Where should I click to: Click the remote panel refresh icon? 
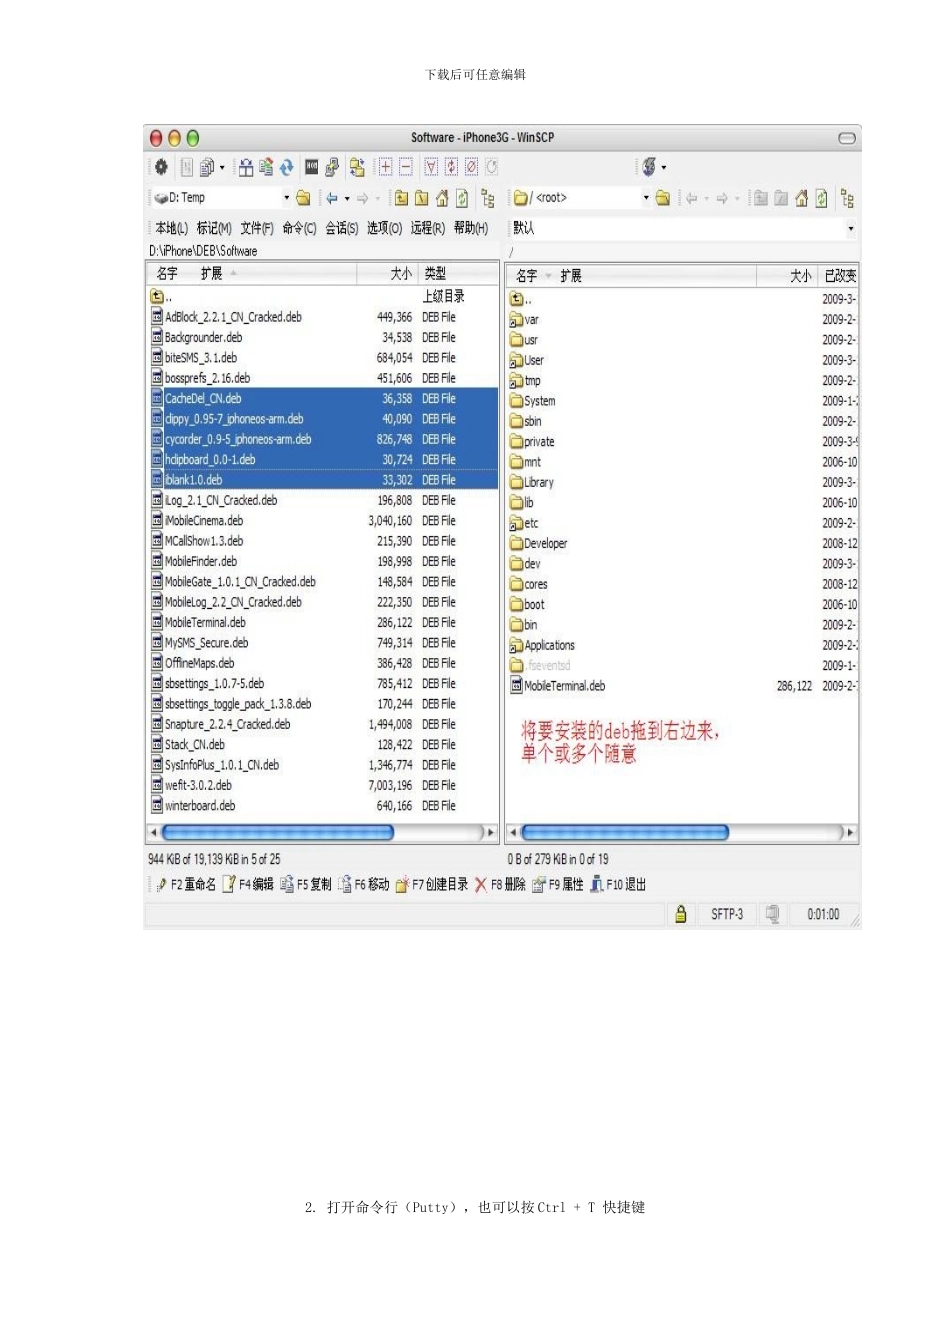821,198
